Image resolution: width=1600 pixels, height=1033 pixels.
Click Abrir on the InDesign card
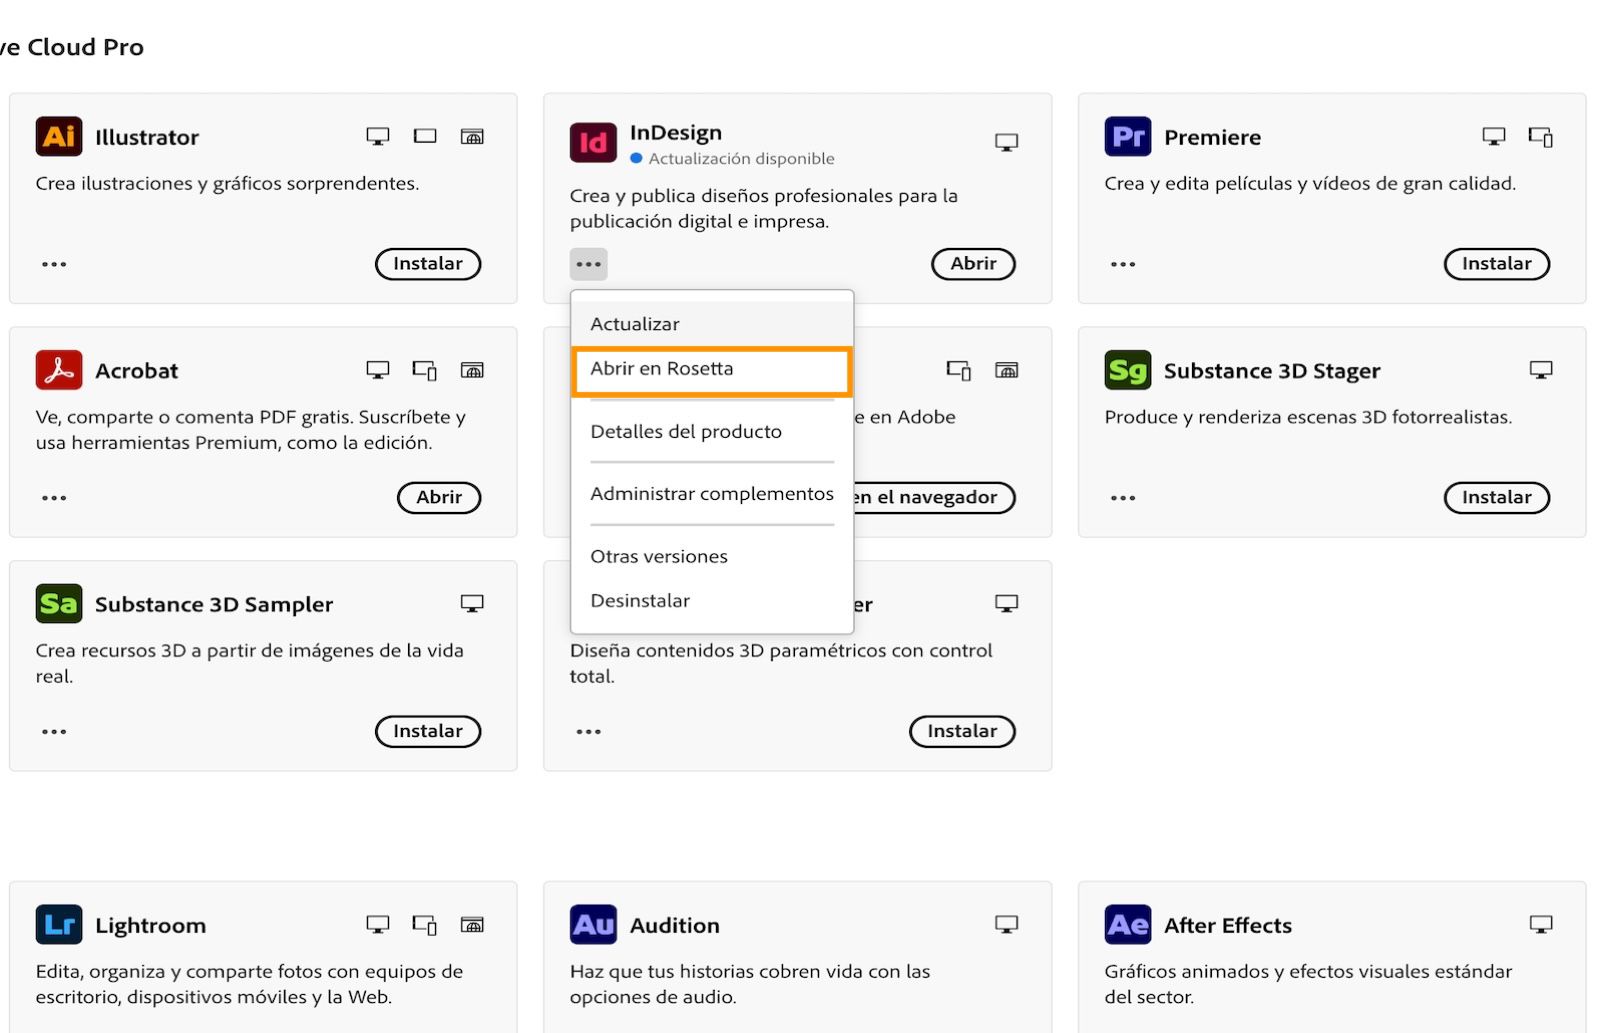point(973,264)
